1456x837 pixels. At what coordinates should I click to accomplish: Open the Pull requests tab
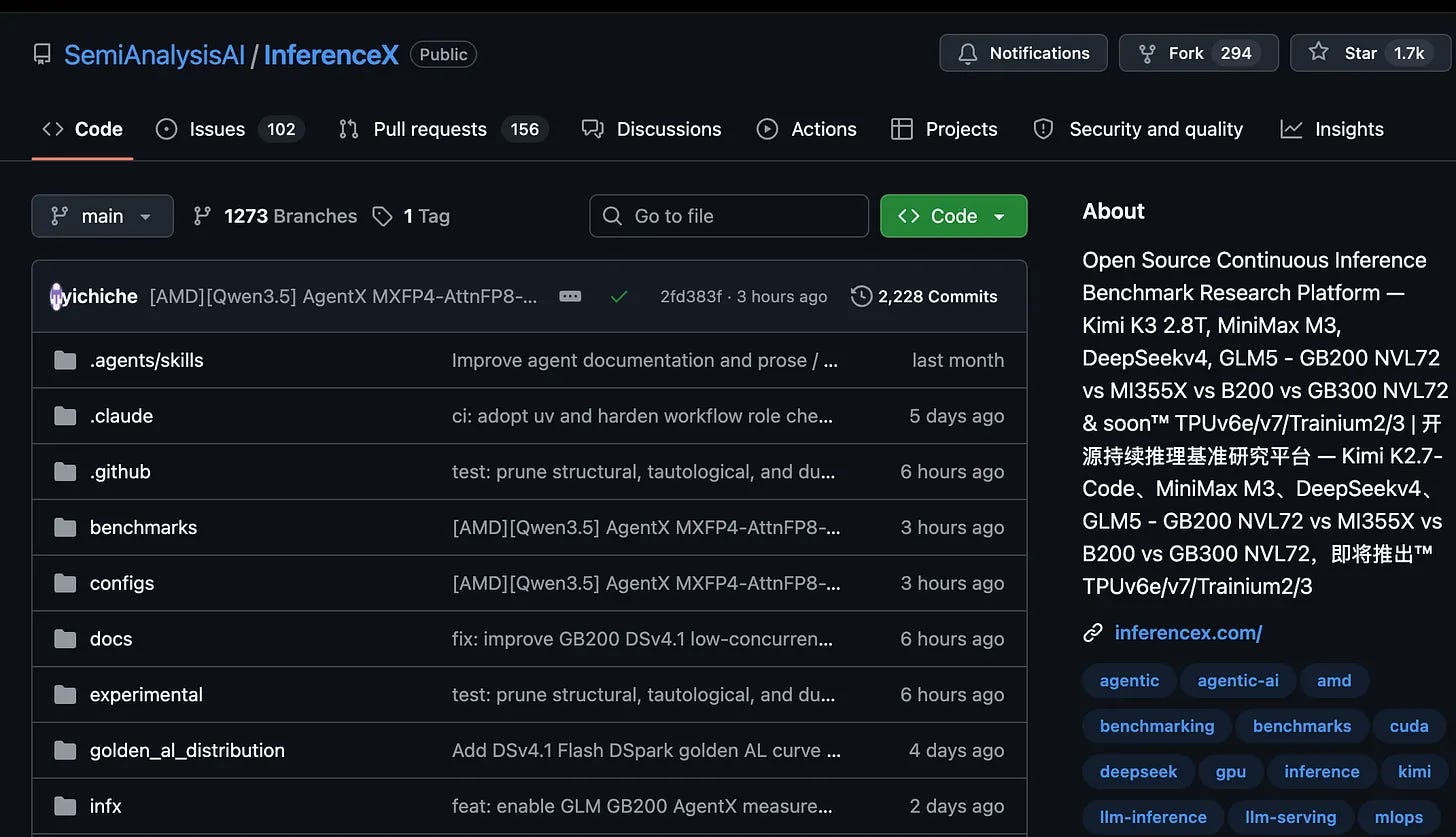[443, 129]
